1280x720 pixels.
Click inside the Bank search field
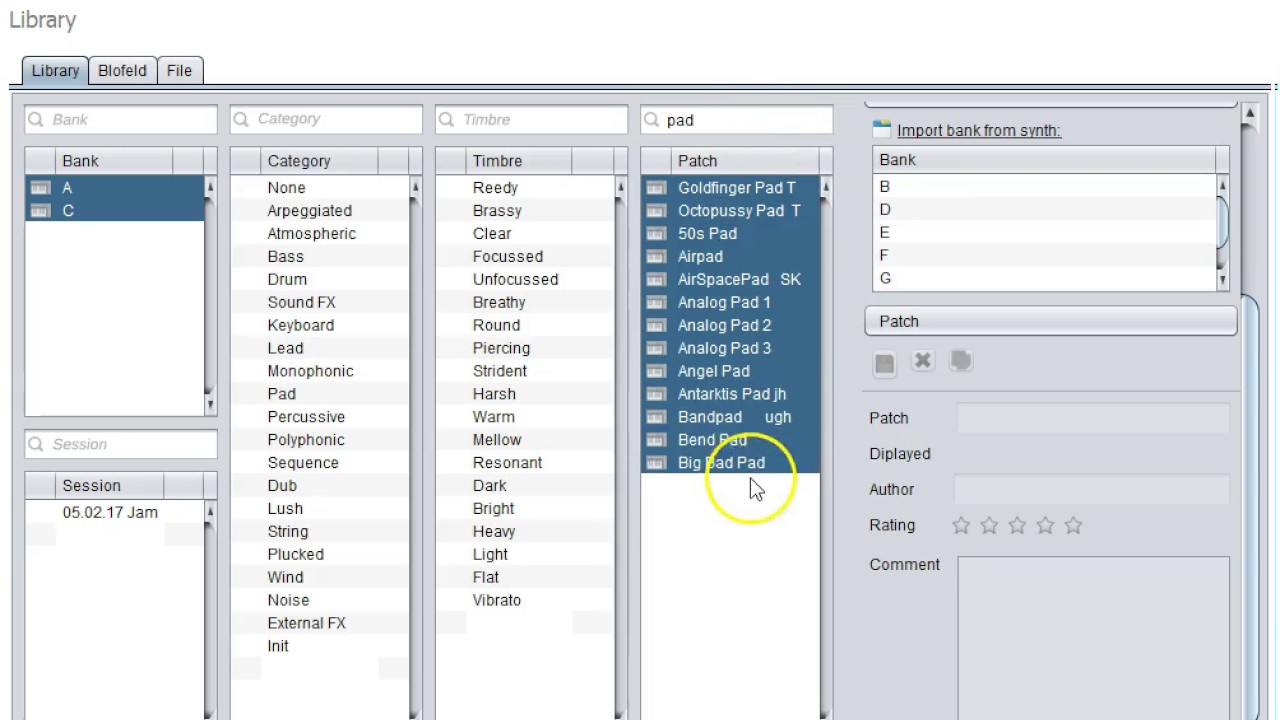click(x=121, y=120)
